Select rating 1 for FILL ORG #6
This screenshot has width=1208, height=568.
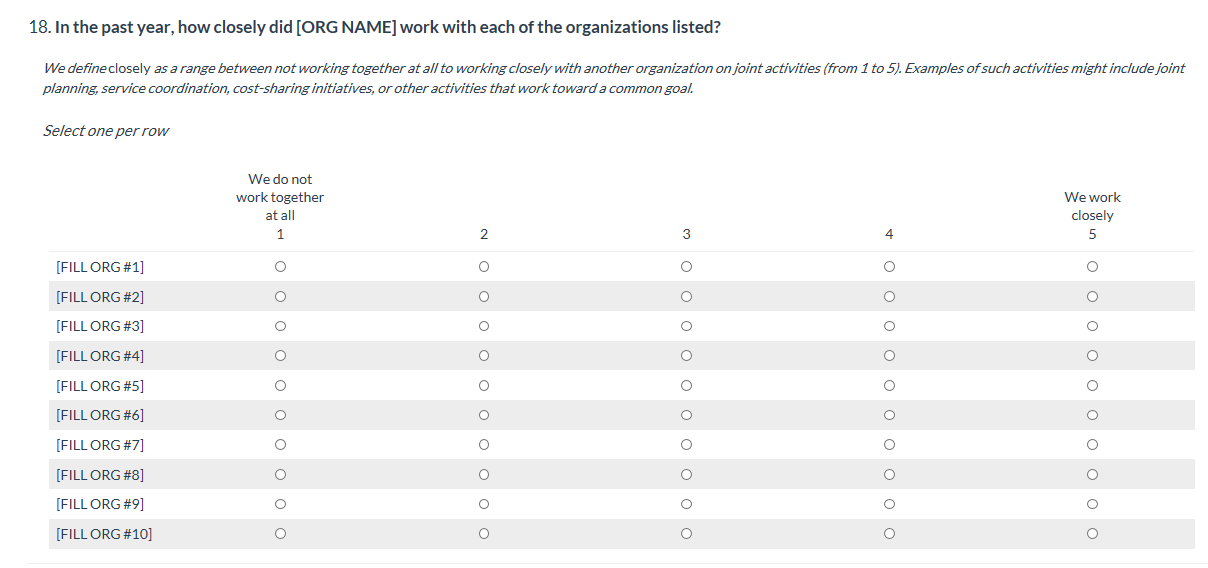pos(280,415)
